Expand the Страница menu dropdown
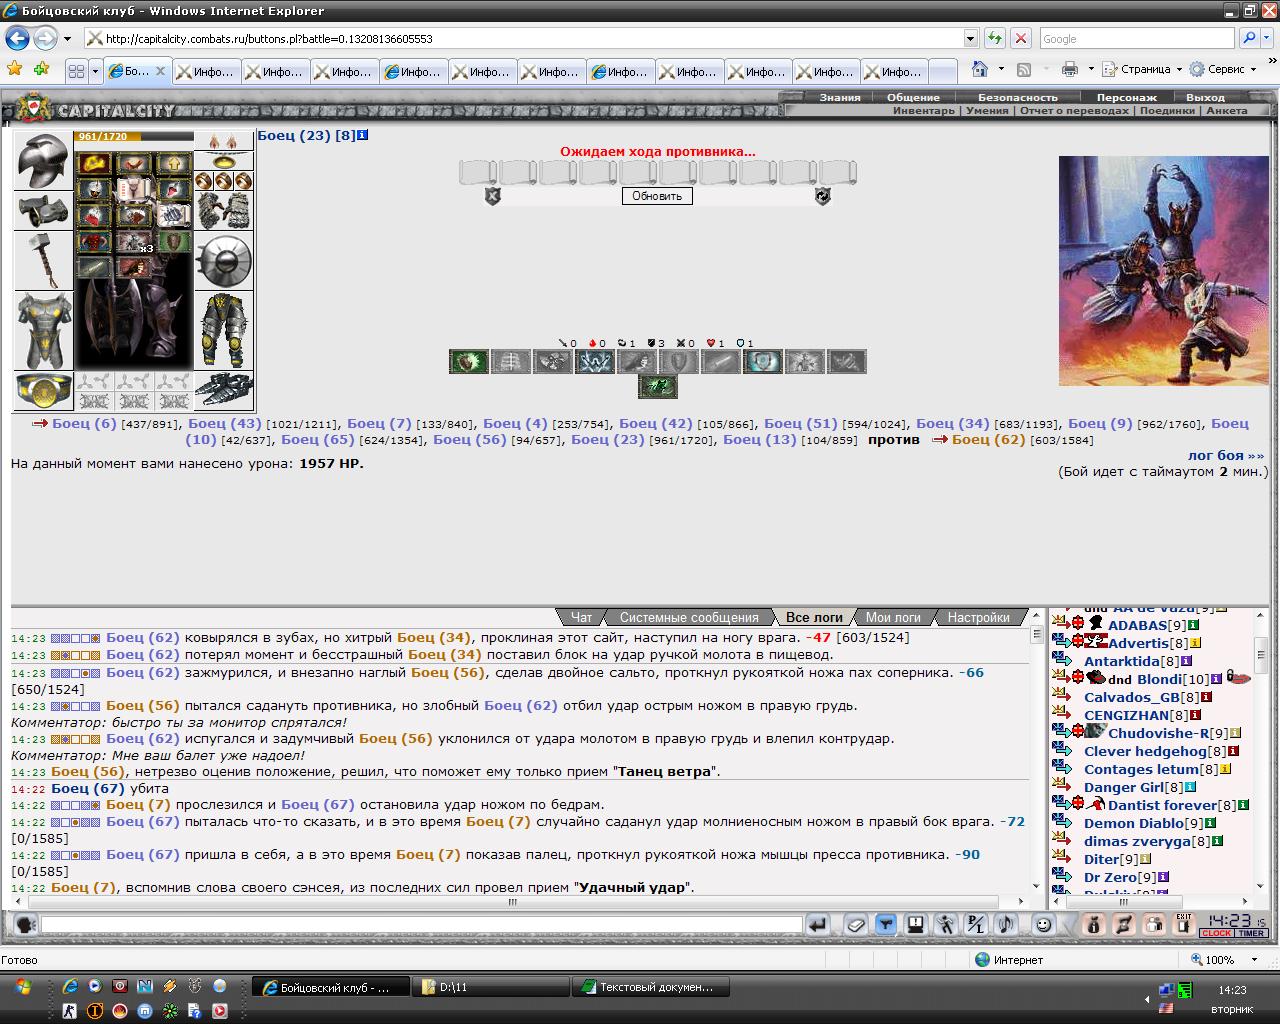Screen dimensions: 1280x1024 1178,70
